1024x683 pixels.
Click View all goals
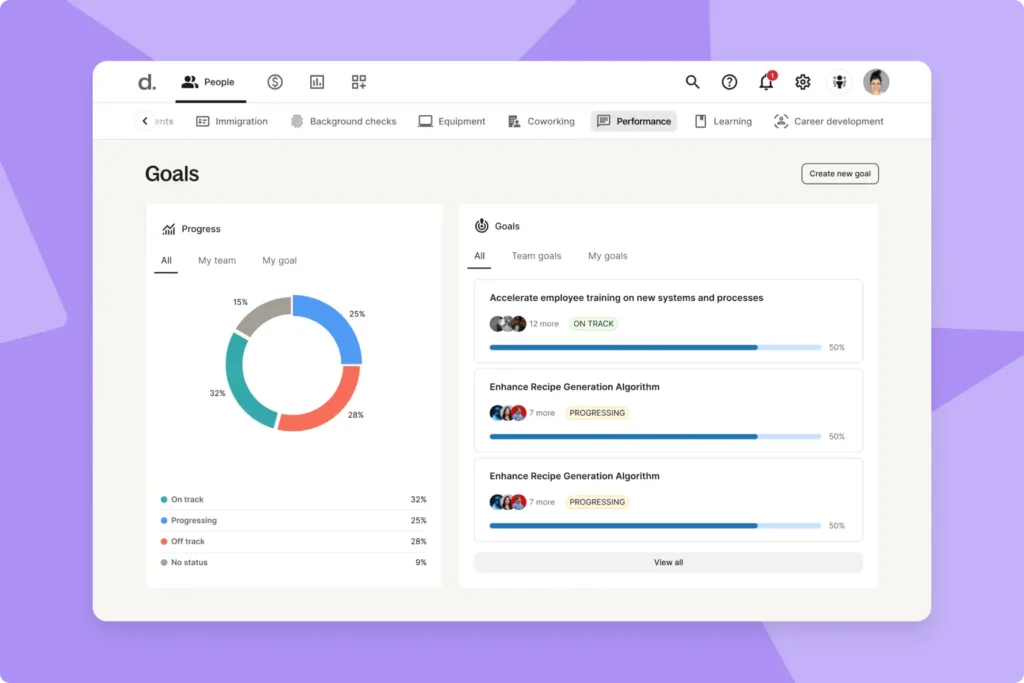point(667,562)
